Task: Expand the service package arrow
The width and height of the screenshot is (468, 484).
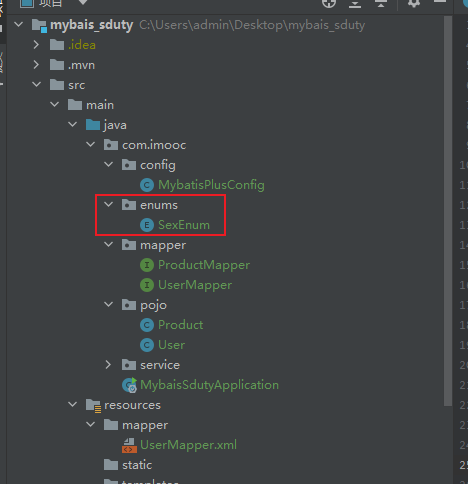Action: [108, 365]
